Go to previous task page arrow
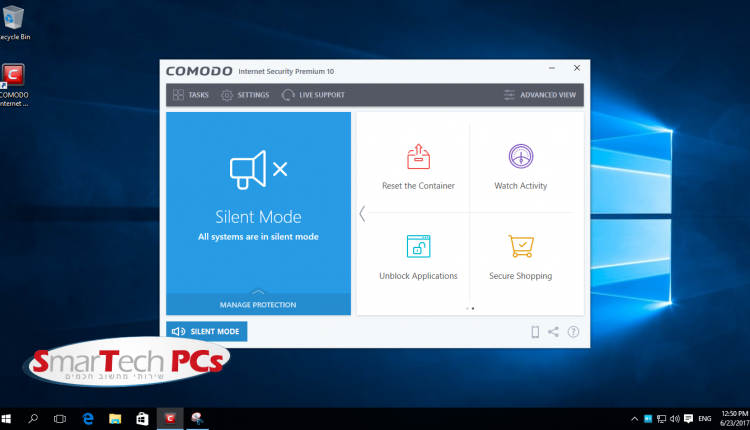 [x=362, y=213]
